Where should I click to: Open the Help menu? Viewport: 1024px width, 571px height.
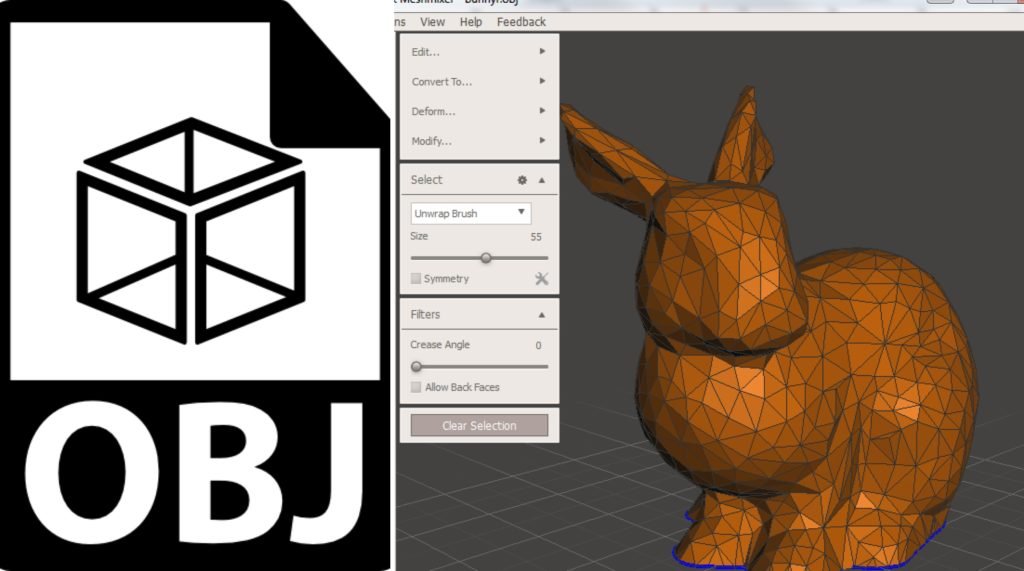[x=471, y=22]
